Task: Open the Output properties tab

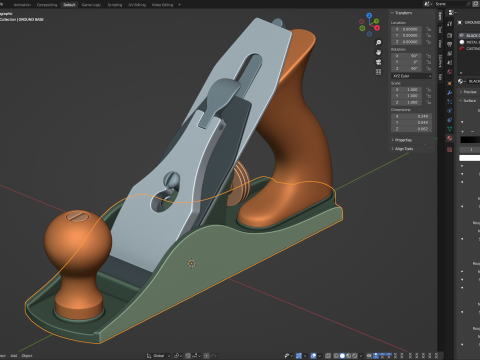Action: pos(450,44)
